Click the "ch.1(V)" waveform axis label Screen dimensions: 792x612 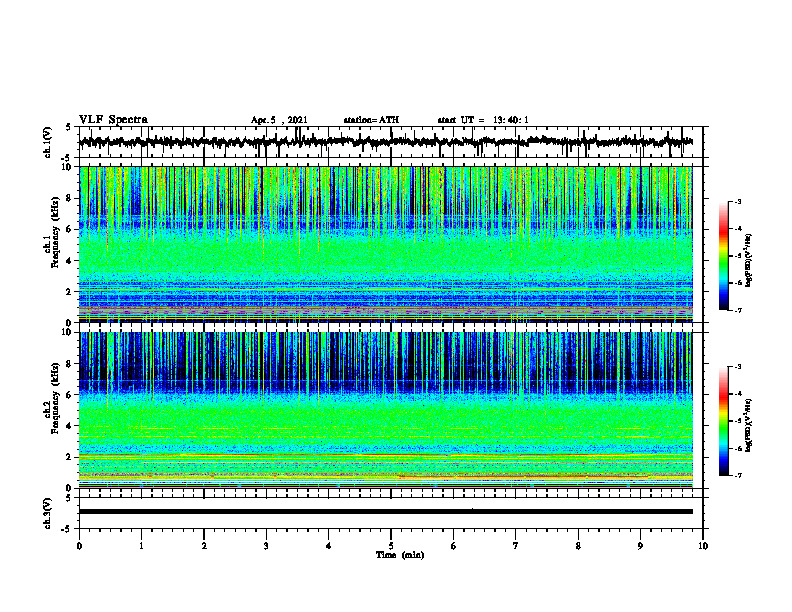click(47, 142)
